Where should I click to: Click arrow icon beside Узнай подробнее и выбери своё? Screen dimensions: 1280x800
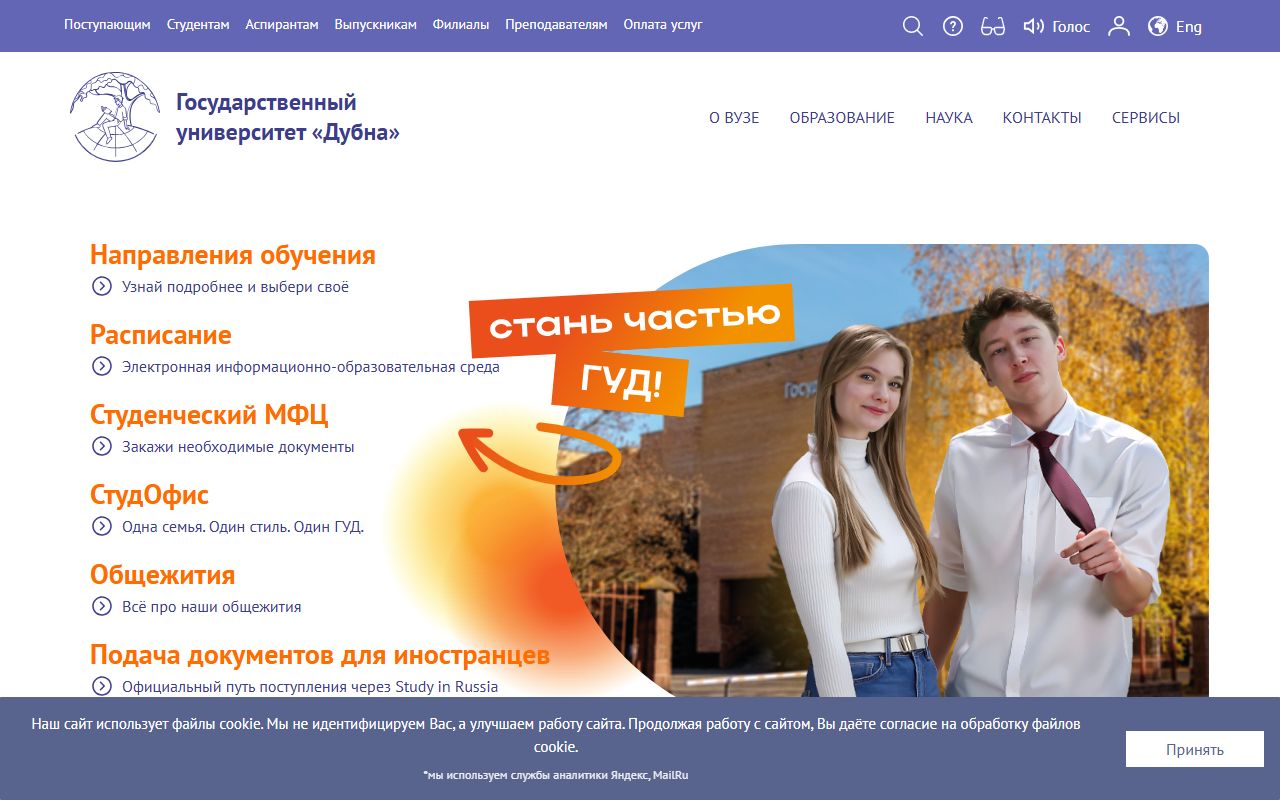click(101, 286)
